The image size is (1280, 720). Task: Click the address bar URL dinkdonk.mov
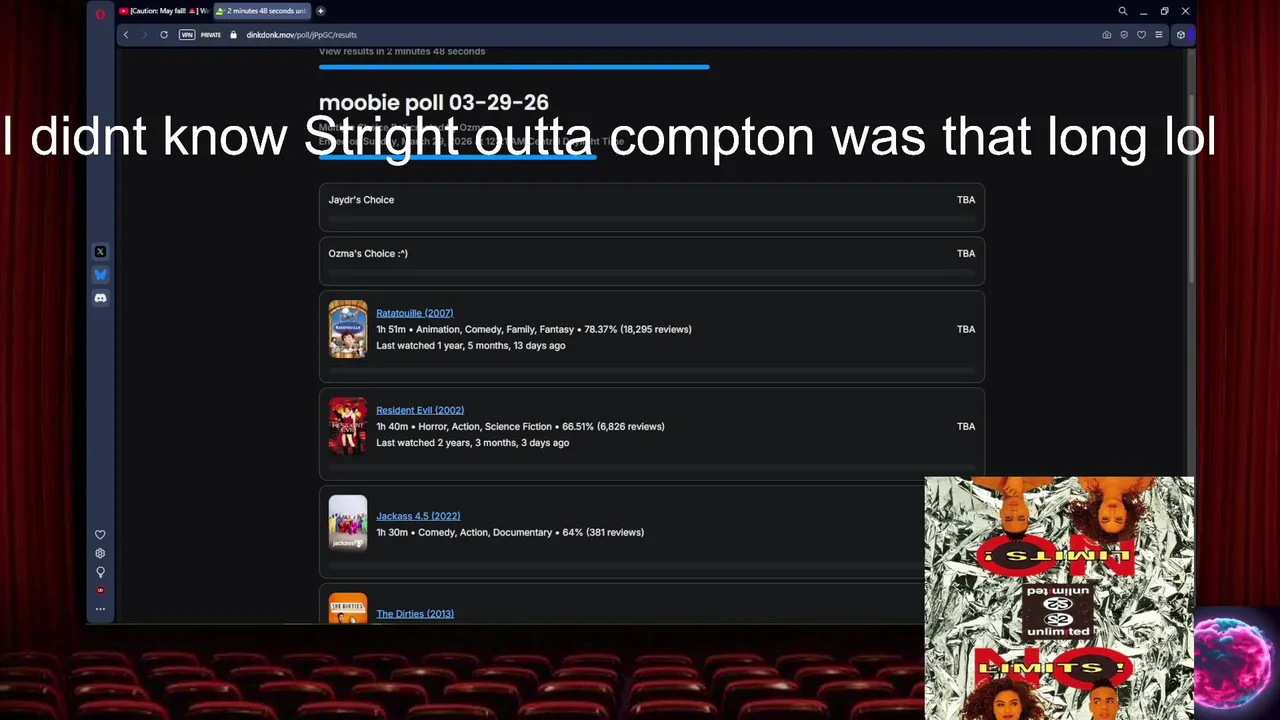(301, 35)
